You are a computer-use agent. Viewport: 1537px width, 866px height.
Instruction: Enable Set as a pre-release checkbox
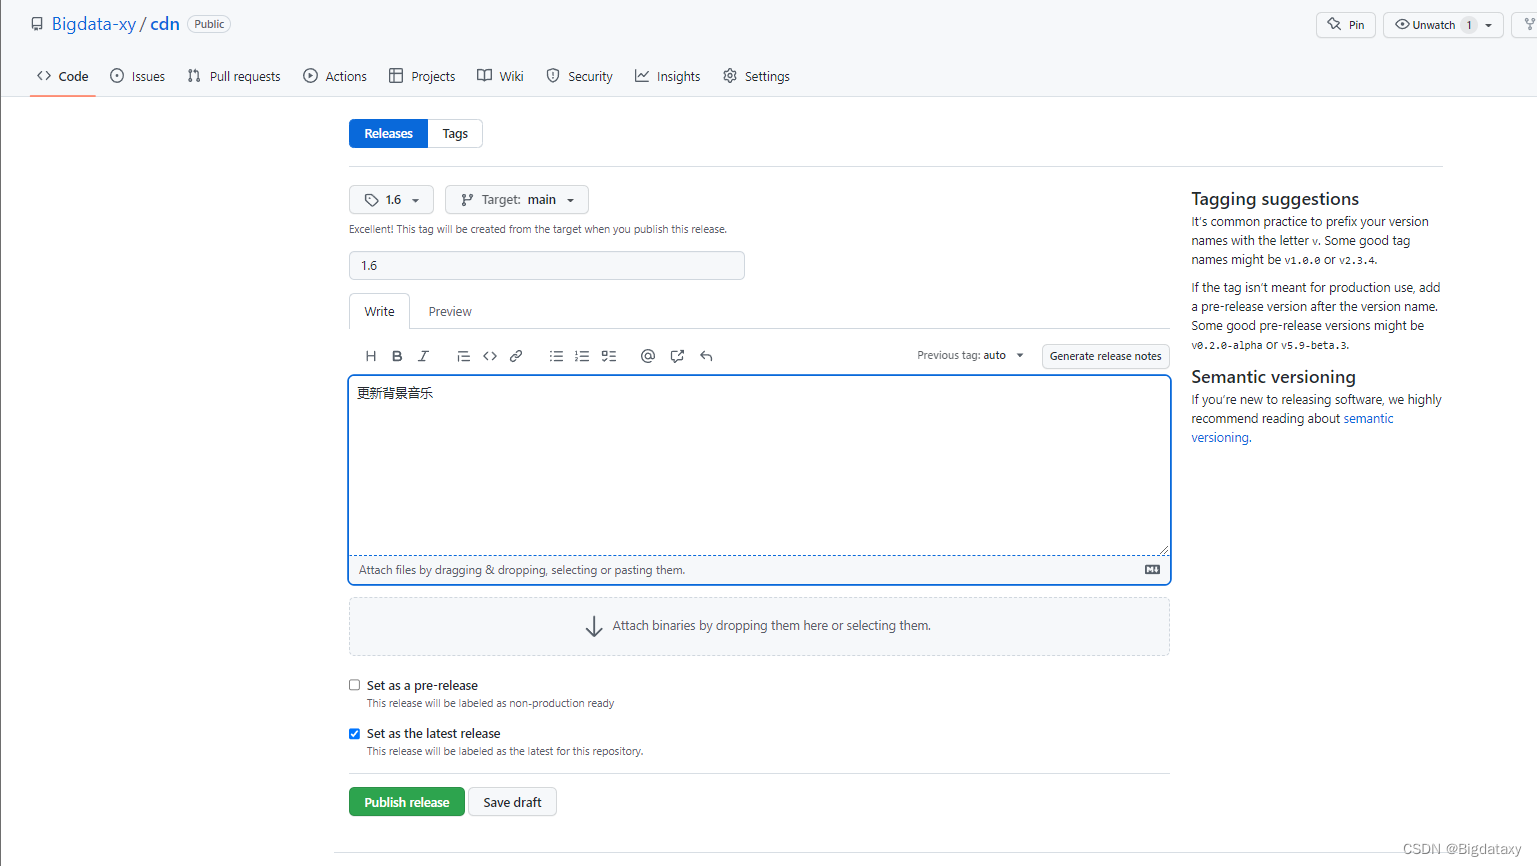coord(354,685)
